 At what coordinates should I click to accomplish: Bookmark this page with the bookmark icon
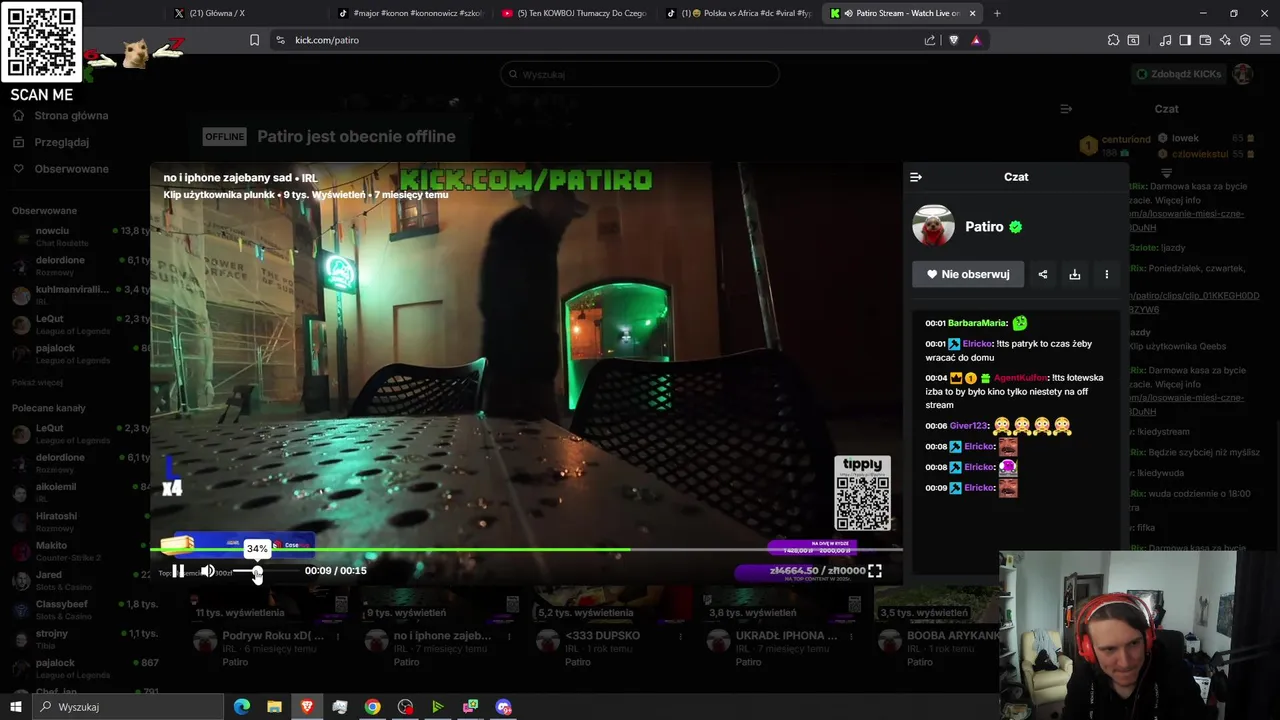(254, 40)
